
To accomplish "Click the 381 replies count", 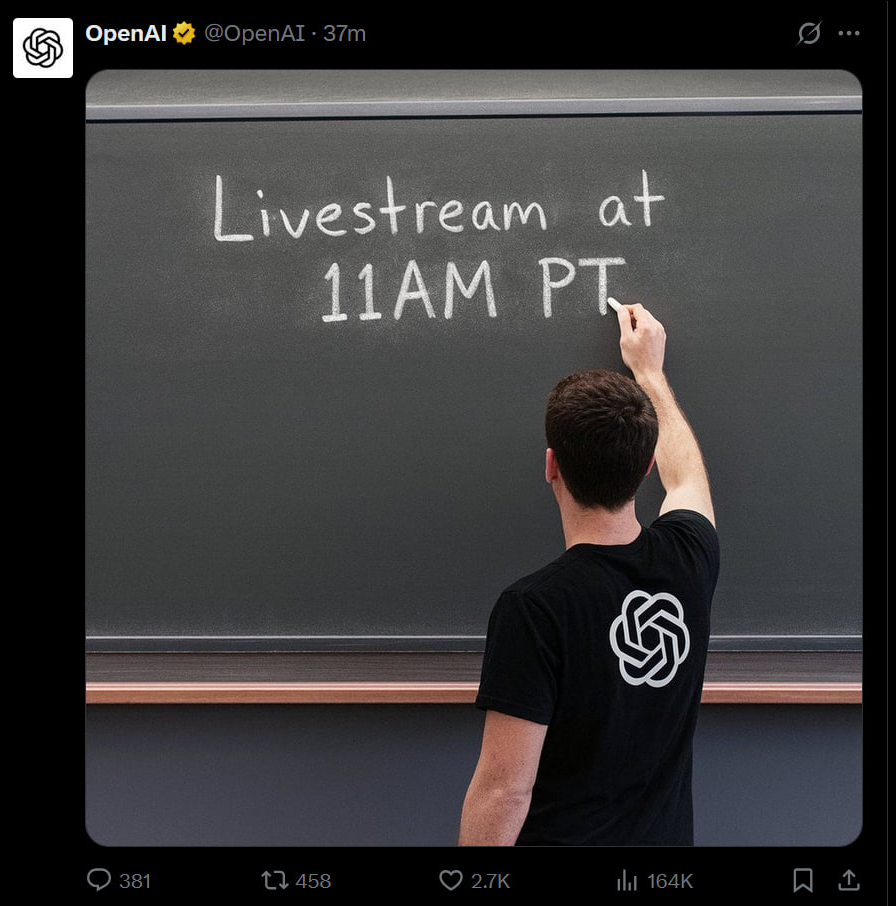I will pos(135,881).
